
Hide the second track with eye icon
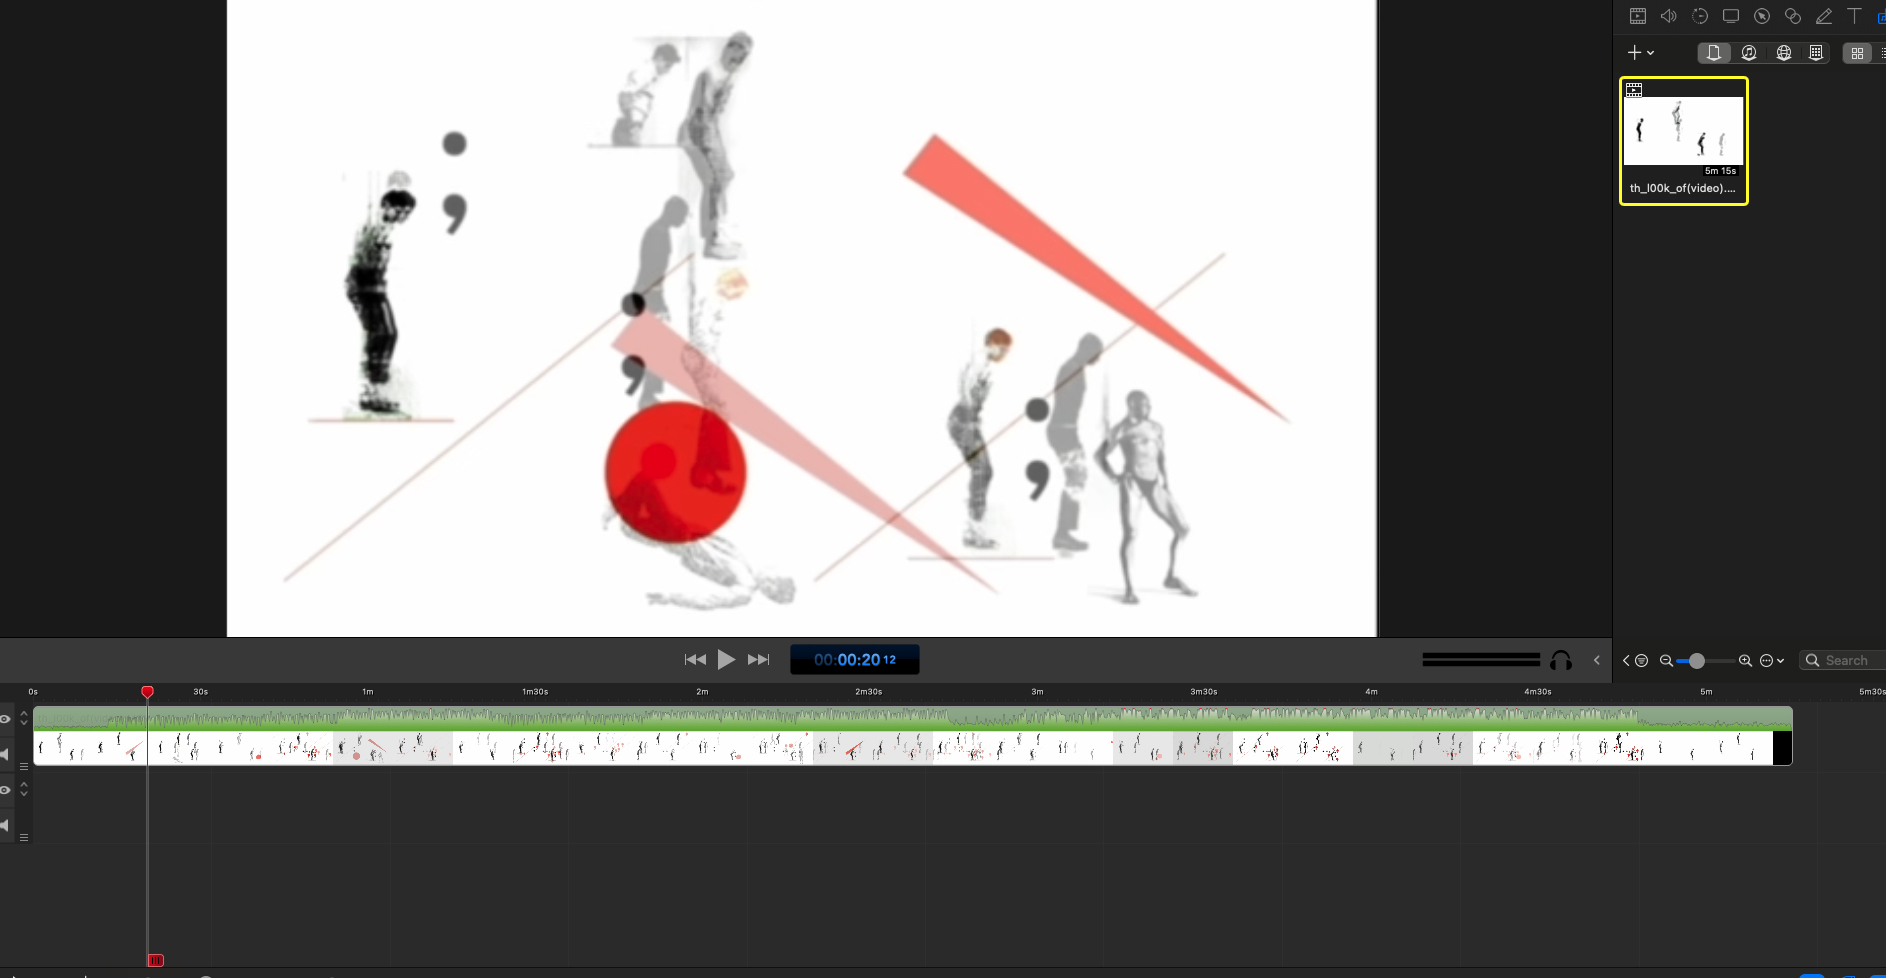tap(5, 790)
